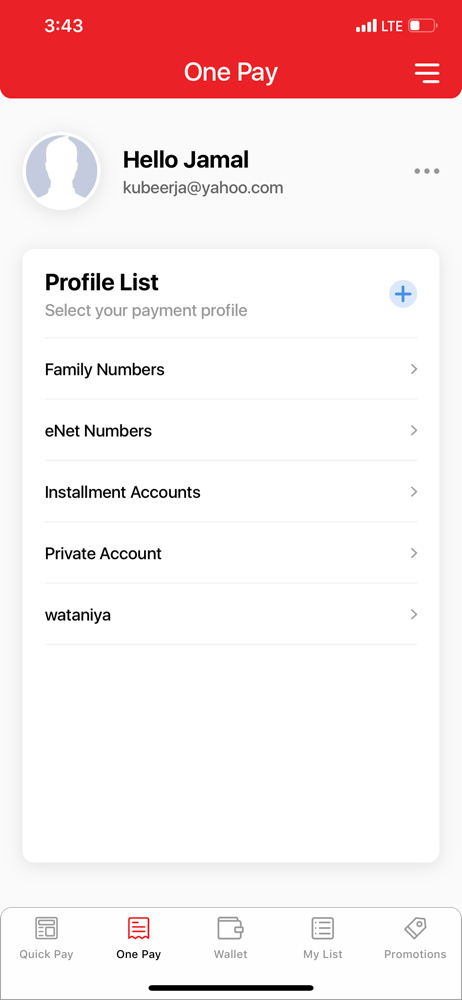
Task: Expand the Family Numbers chevron
Action: pyautogui.click(x=414, y=369)
